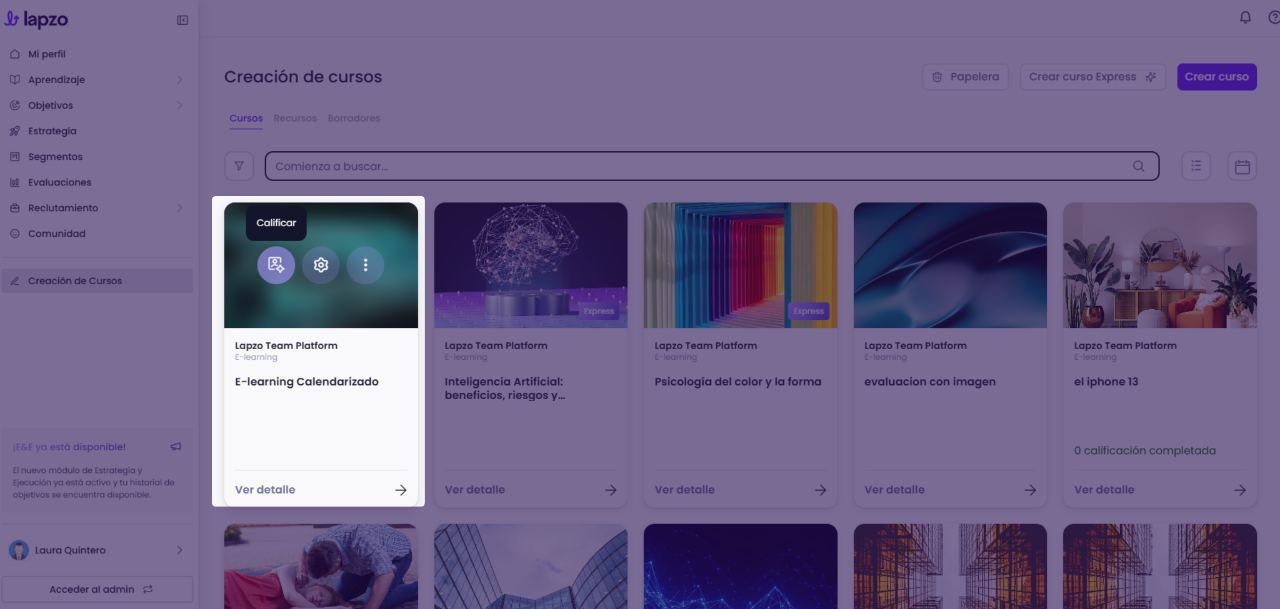Click the E-learning Calendarizado course title
Image resolution: width=1280 pixels, height=609 pixels.
coord(307,382)
